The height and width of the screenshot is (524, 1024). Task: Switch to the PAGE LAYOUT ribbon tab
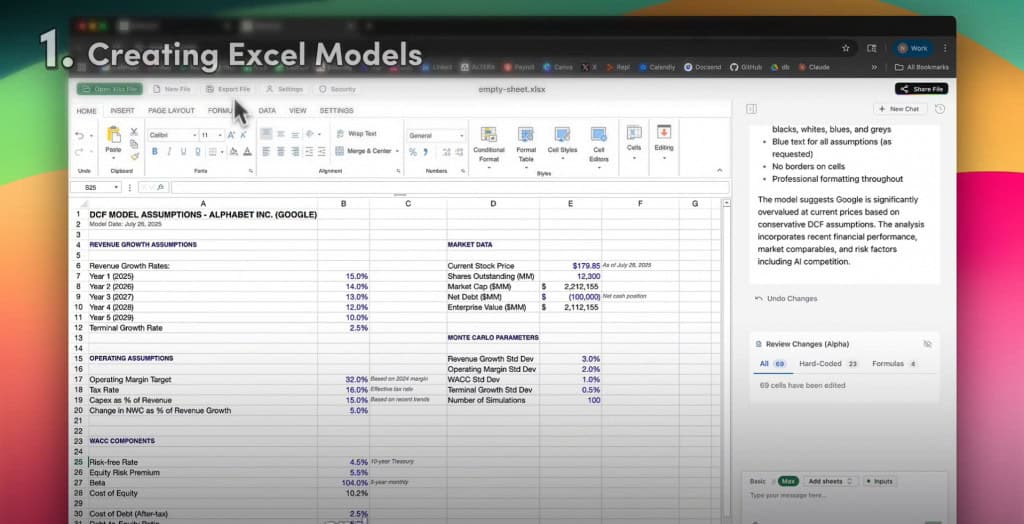pyautogui.click(x=171, y=111)
